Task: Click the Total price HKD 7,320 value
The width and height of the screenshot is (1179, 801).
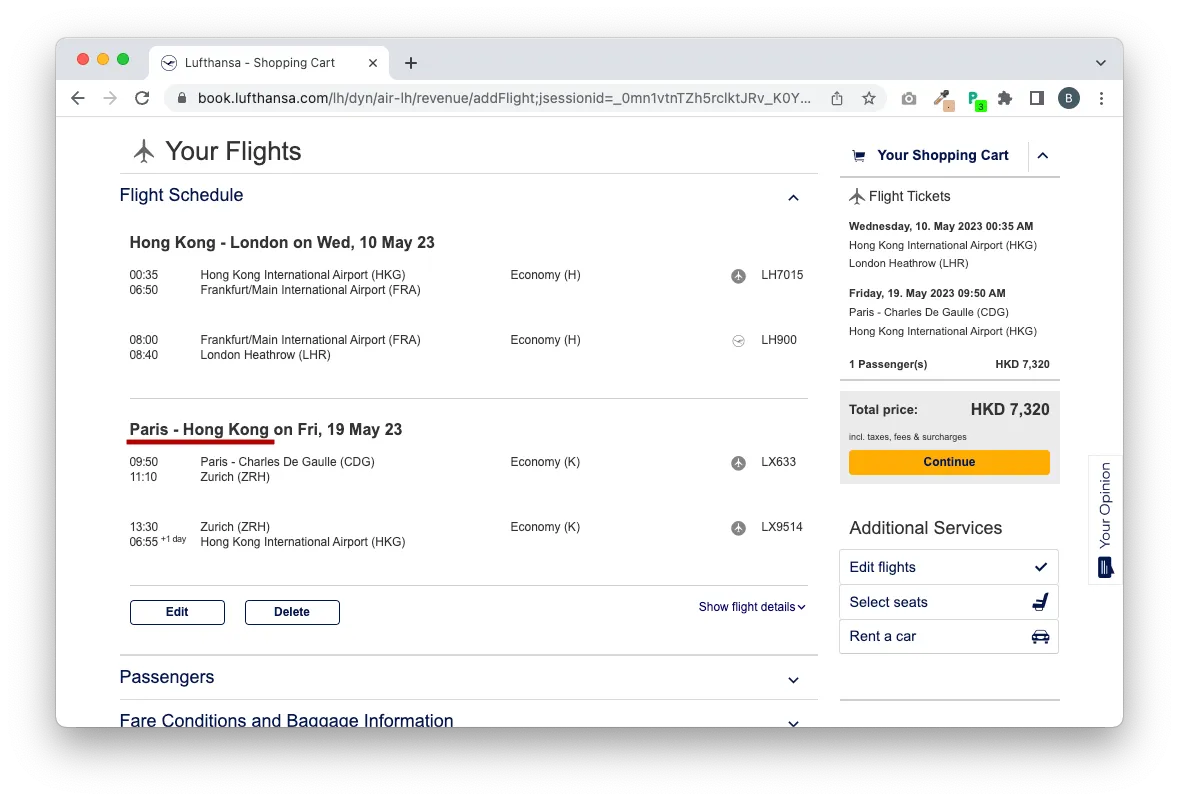Action: coord(1010,410)
